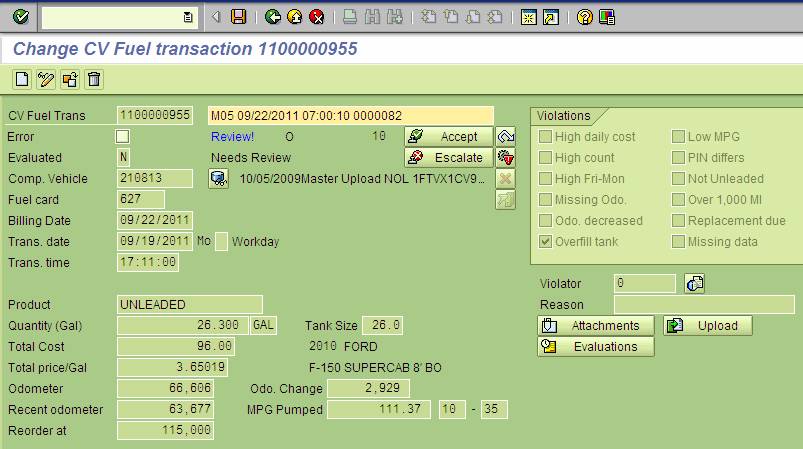Viewport: 803px width, 449px height.
Task: Click the Previous Page icon
Action: click(x=451, y=17)
